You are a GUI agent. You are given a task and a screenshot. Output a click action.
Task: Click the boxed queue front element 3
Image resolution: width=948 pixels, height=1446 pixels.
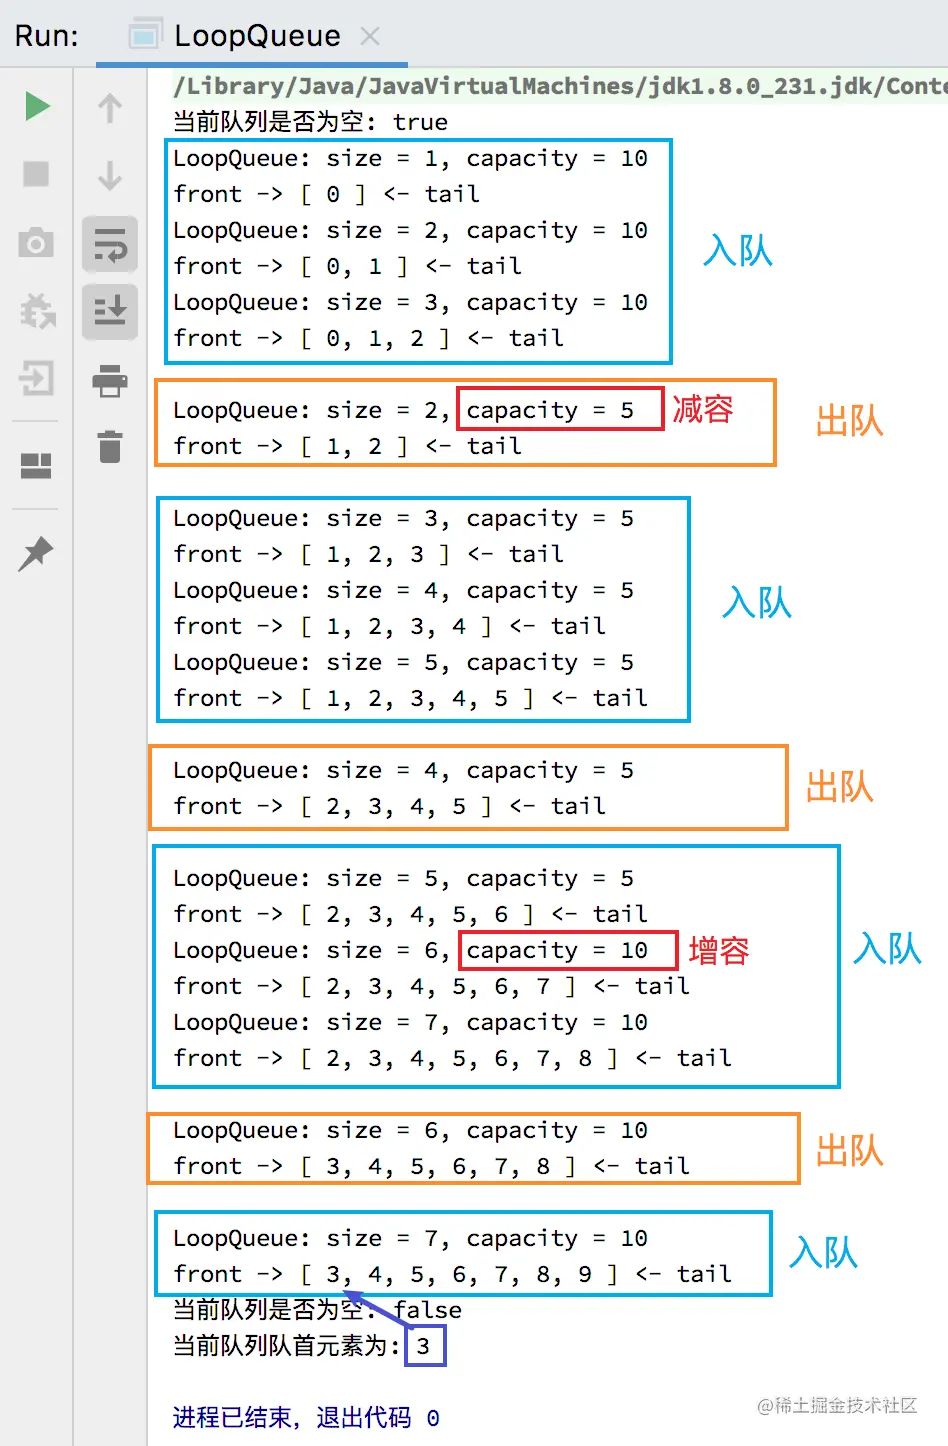tap(424, 1345)
